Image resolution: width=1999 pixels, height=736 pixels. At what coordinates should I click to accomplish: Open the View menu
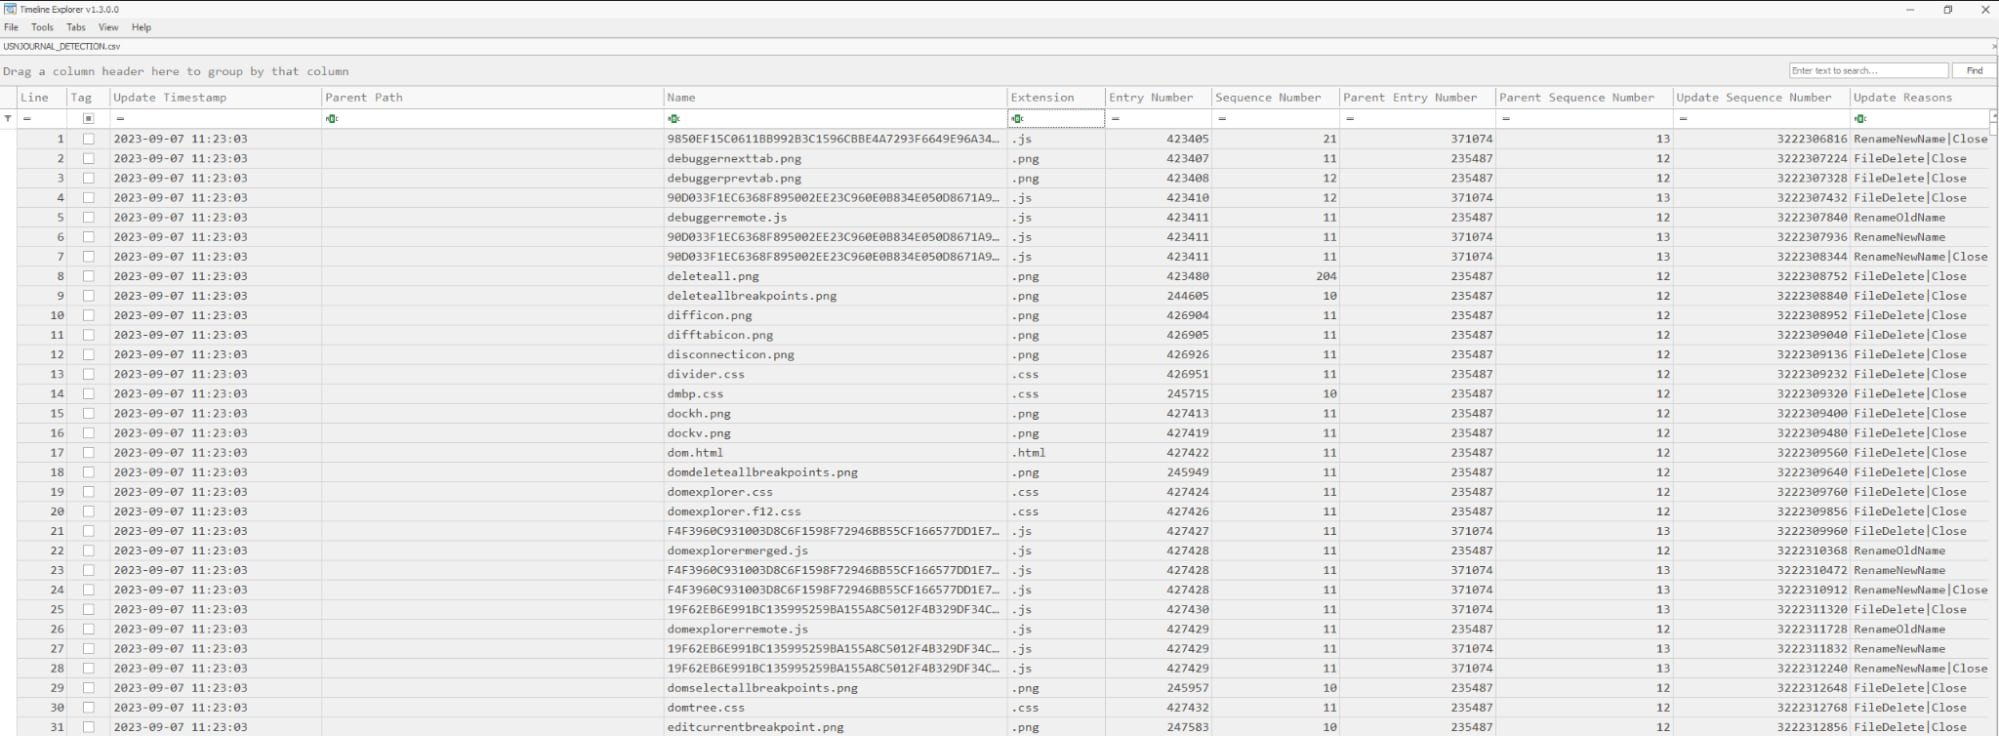[108, 28]
